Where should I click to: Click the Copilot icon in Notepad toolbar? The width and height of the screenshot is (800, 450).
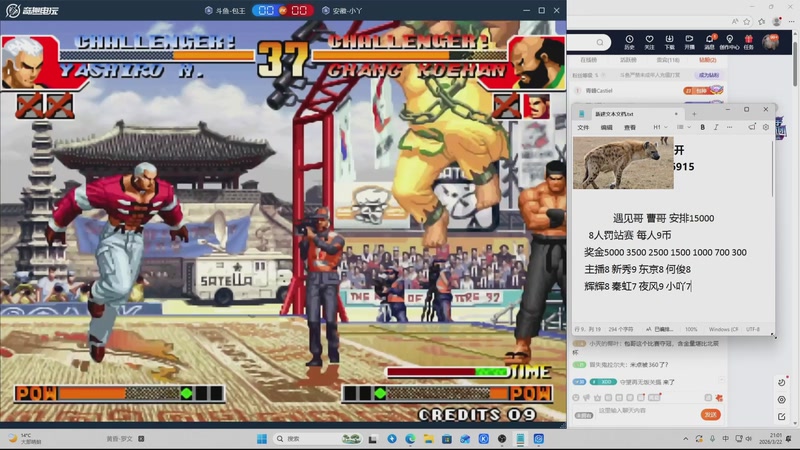752,127
